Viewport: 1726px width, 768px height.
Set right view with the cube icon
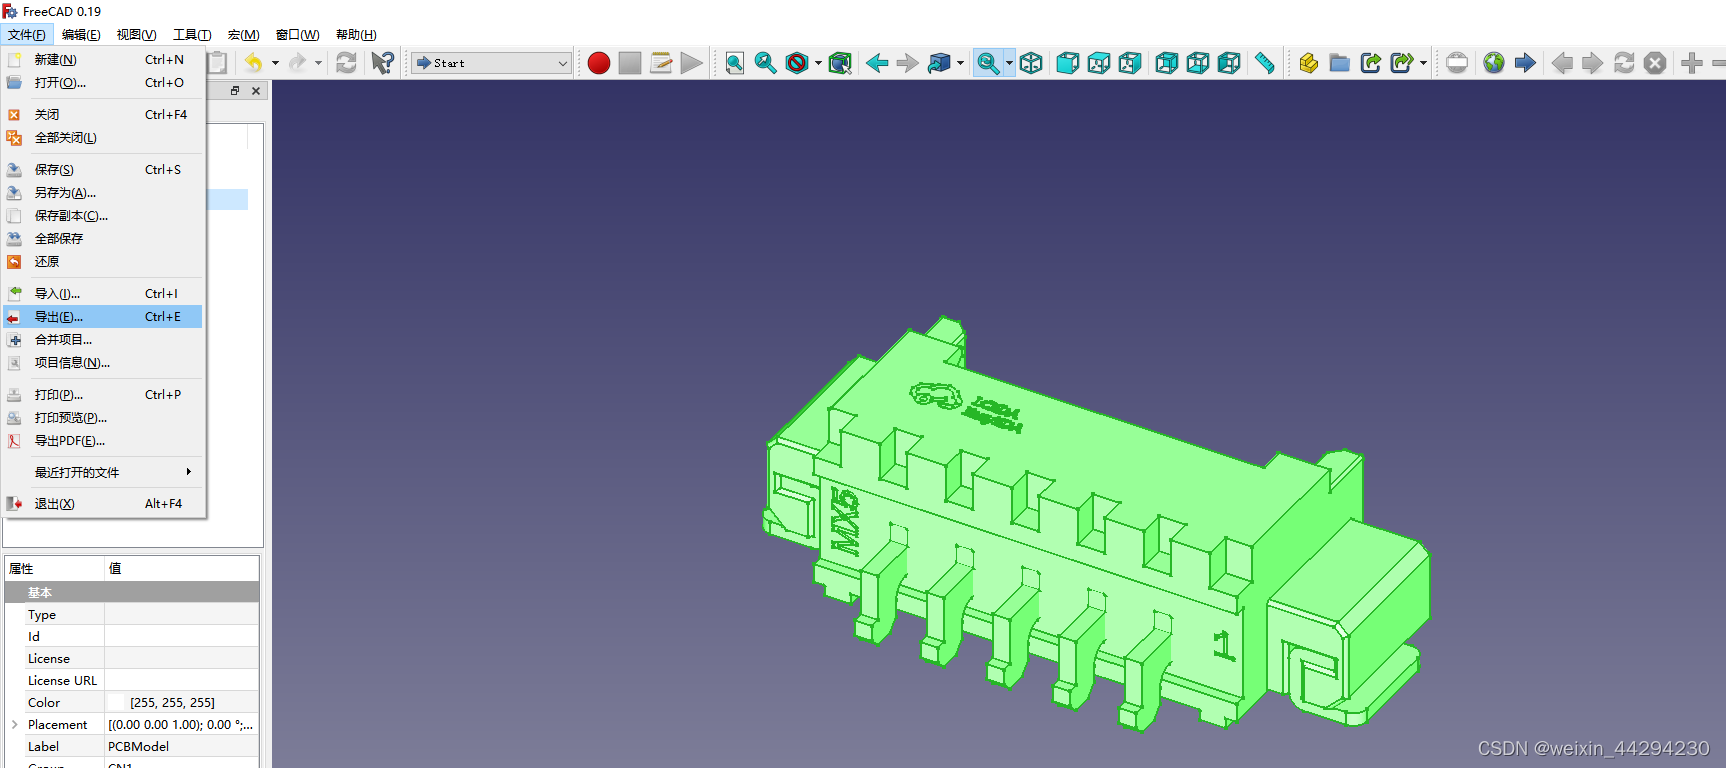(1130, 63)
